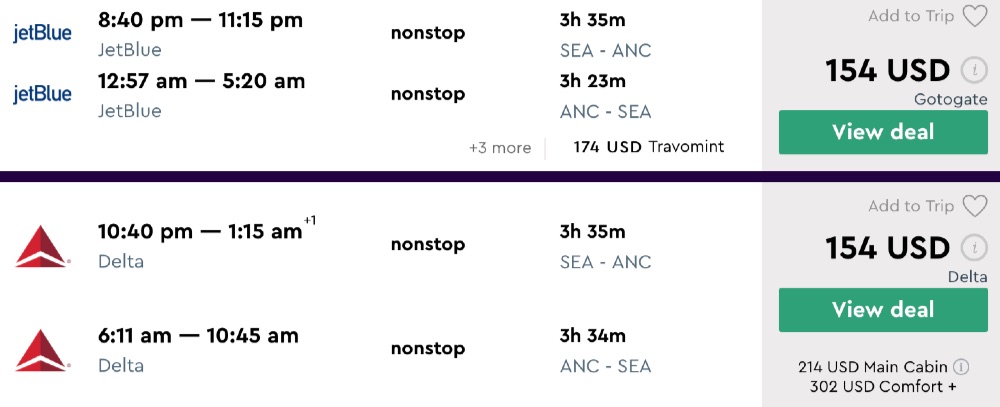Select the 174 USD Travomint offer
The width and height of the screenshot is (1000, 407).
pos(648,147)
